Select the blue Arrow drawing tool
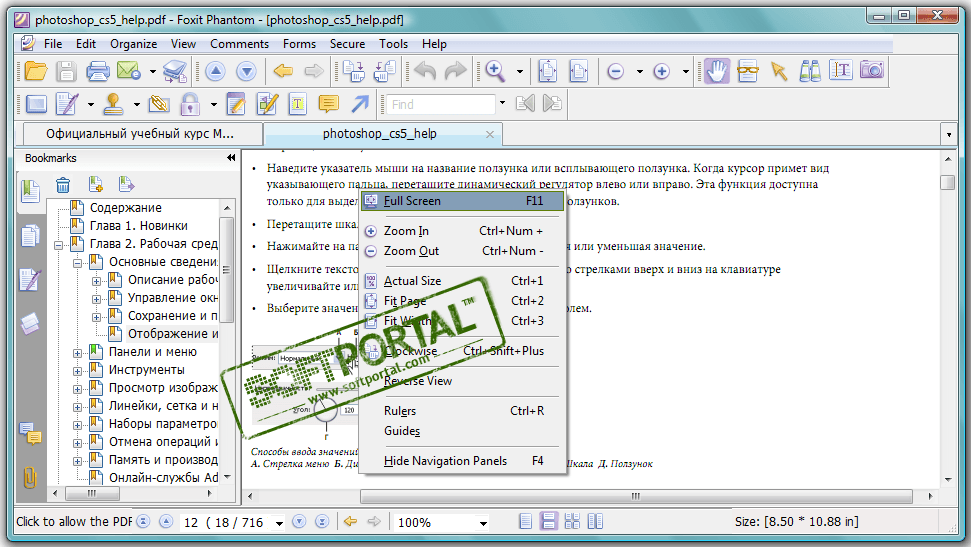Viewport: 971px width, 547px height. [360, 104]
